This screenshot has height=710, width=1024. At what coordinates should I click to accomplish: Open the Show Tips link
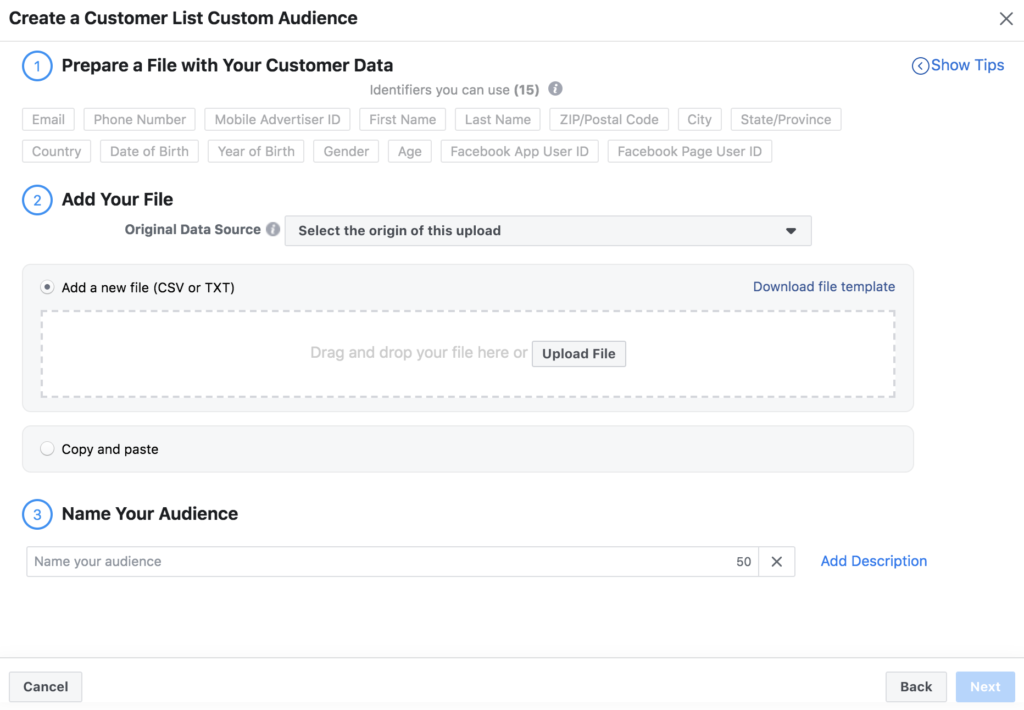coord(967,65)
